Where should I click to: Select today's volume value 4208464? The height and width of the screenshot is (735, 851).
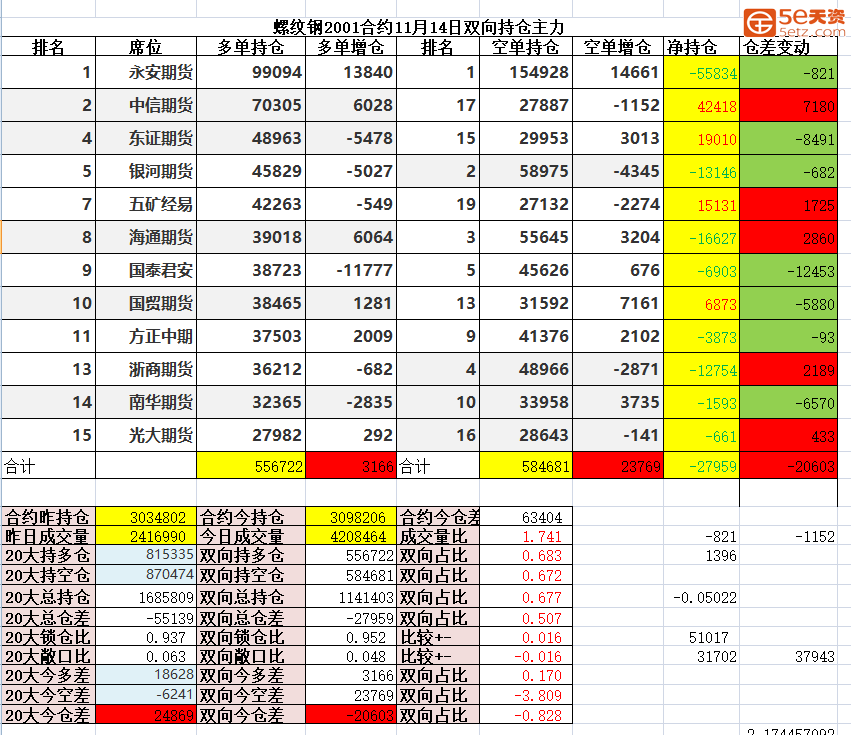pos(351,536)
